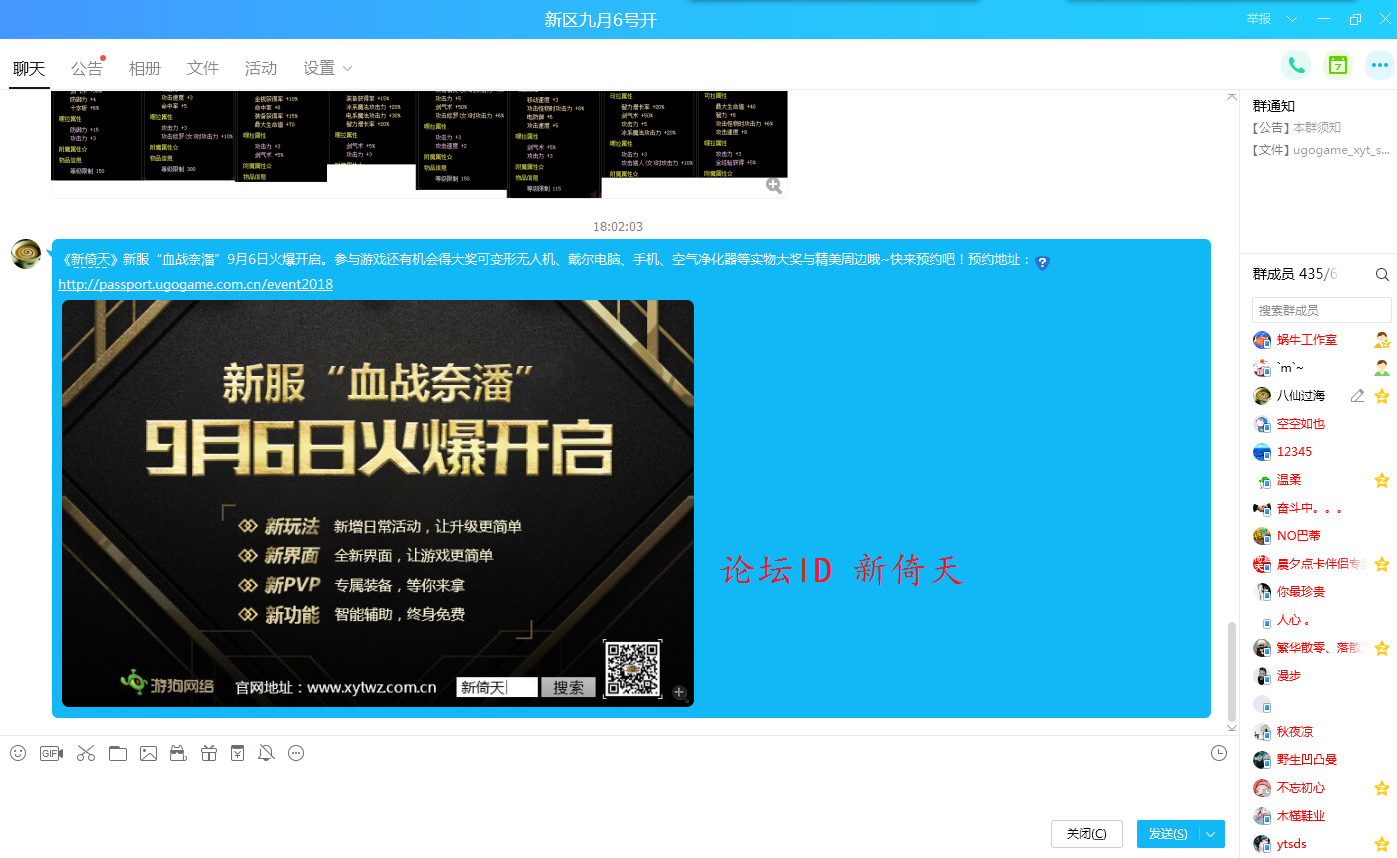Open the group calendar app icon
Viewport: 1397px width, 858px height.
coord(1338,65)
